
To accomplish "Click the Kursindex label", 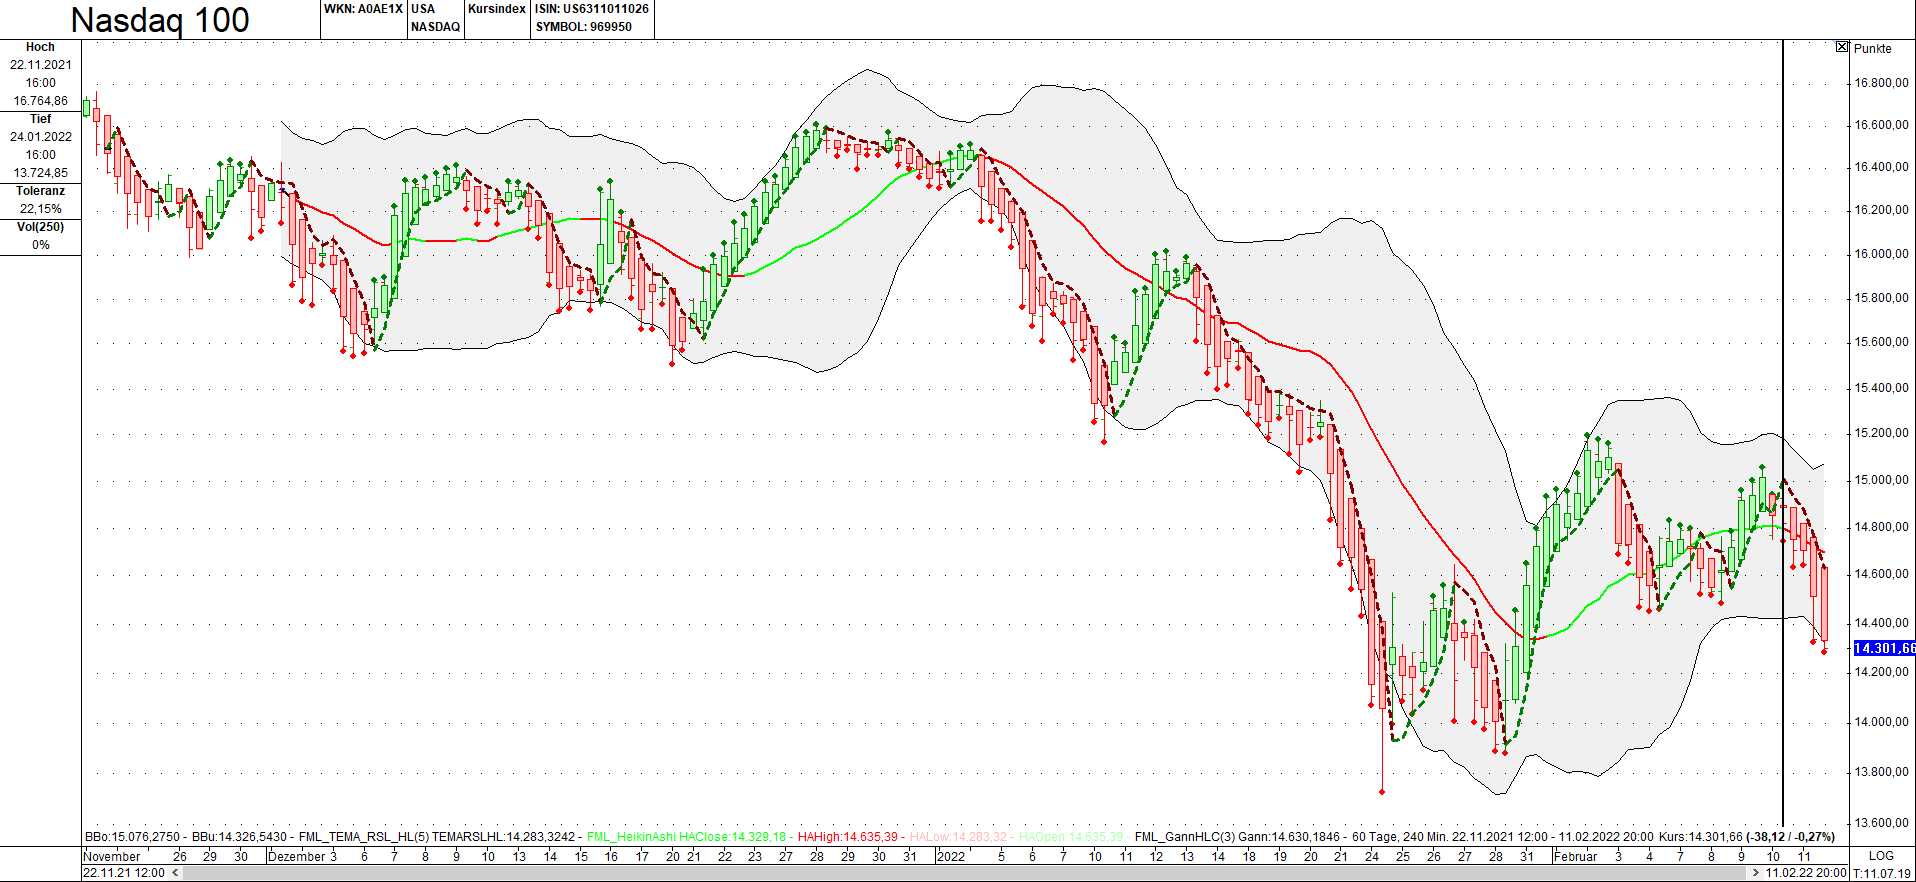I will pos(497,9).
